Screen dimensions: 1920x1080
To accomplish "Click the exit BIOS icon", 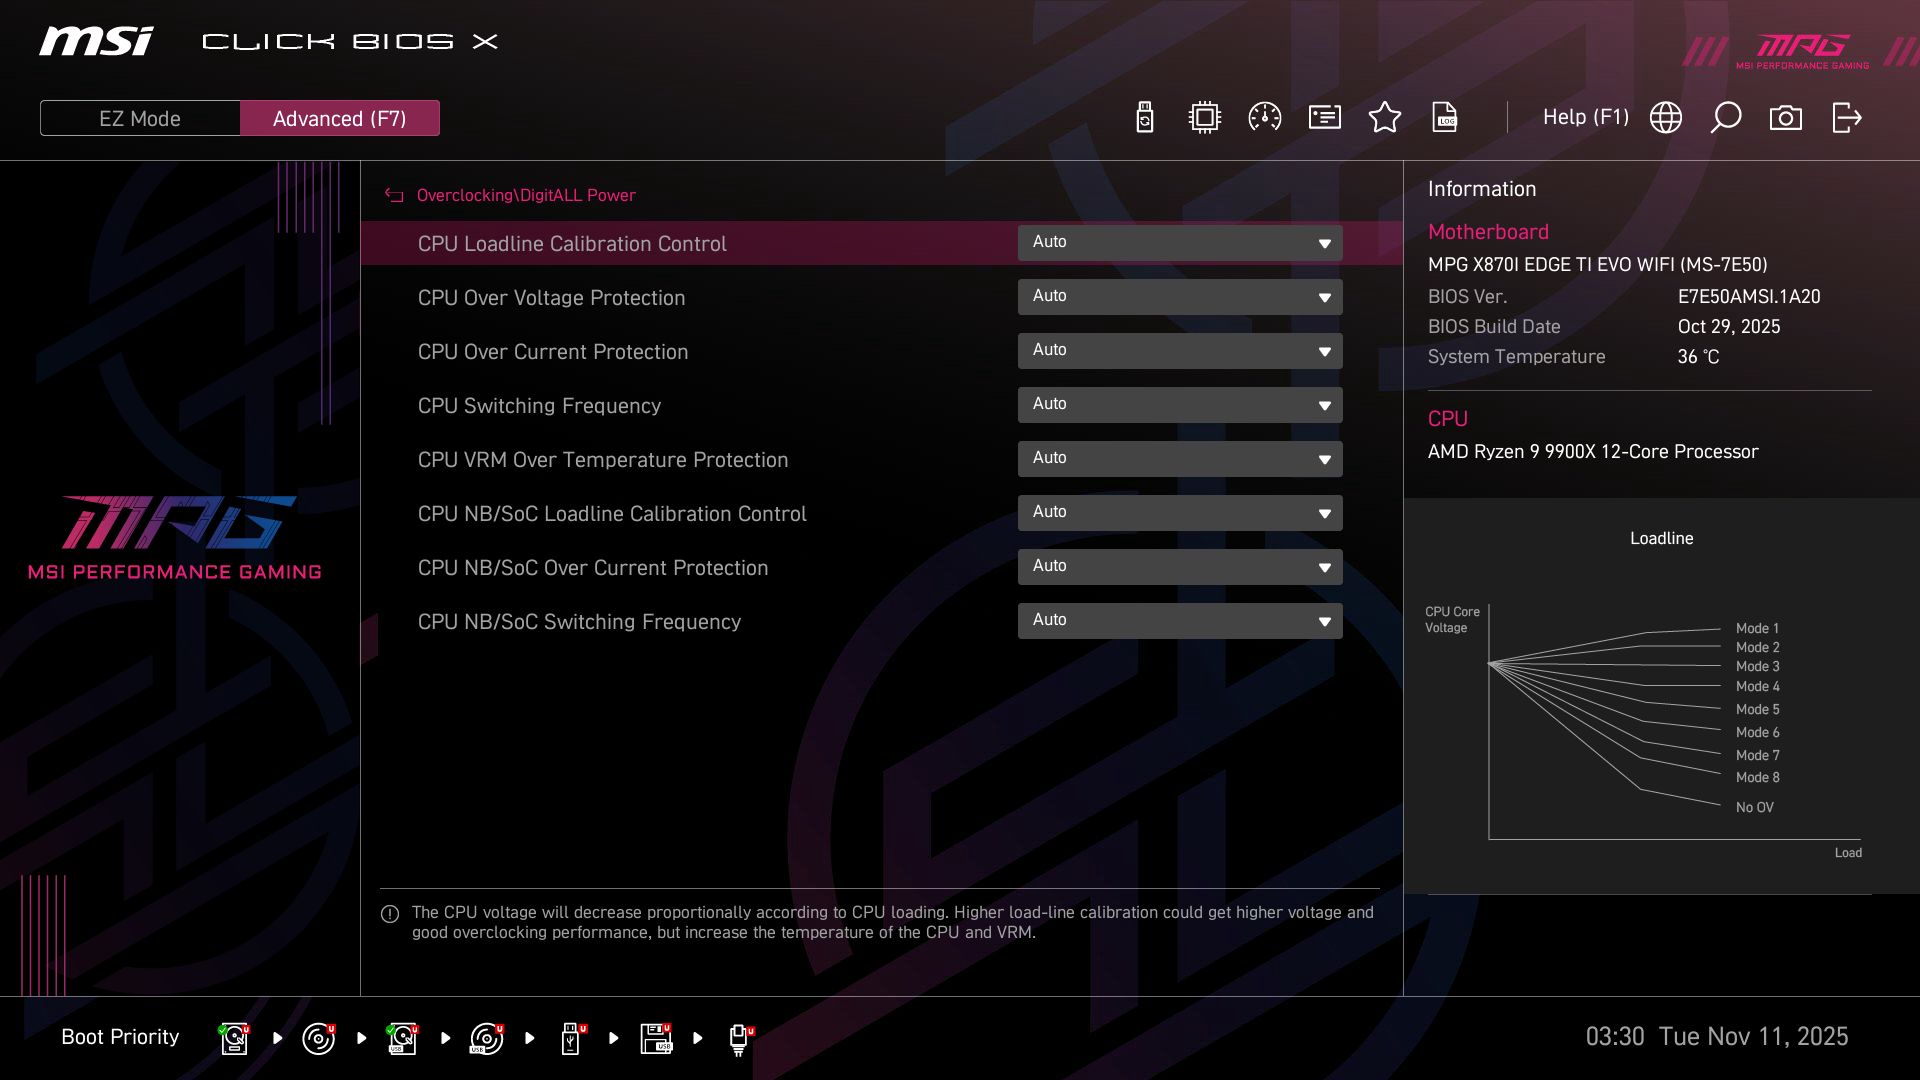I will point(1845,117).
